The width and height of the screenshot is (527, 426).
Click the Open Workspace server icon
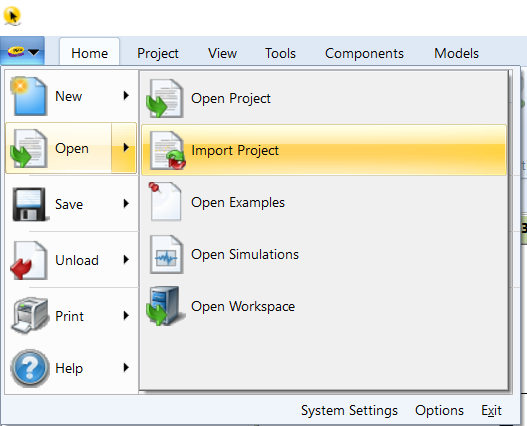pos(165,306)
